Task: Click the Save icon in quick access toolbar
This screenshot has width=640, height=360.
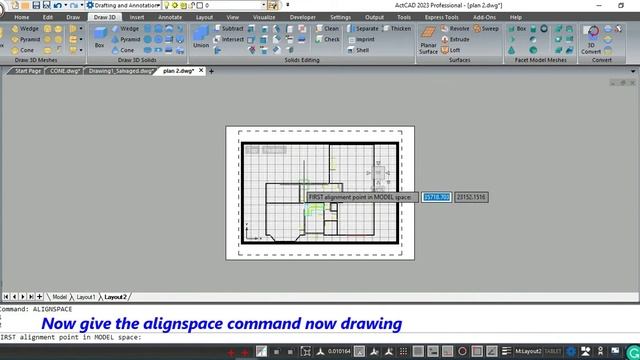Action: pyautogui.click(x=36, y=5)
